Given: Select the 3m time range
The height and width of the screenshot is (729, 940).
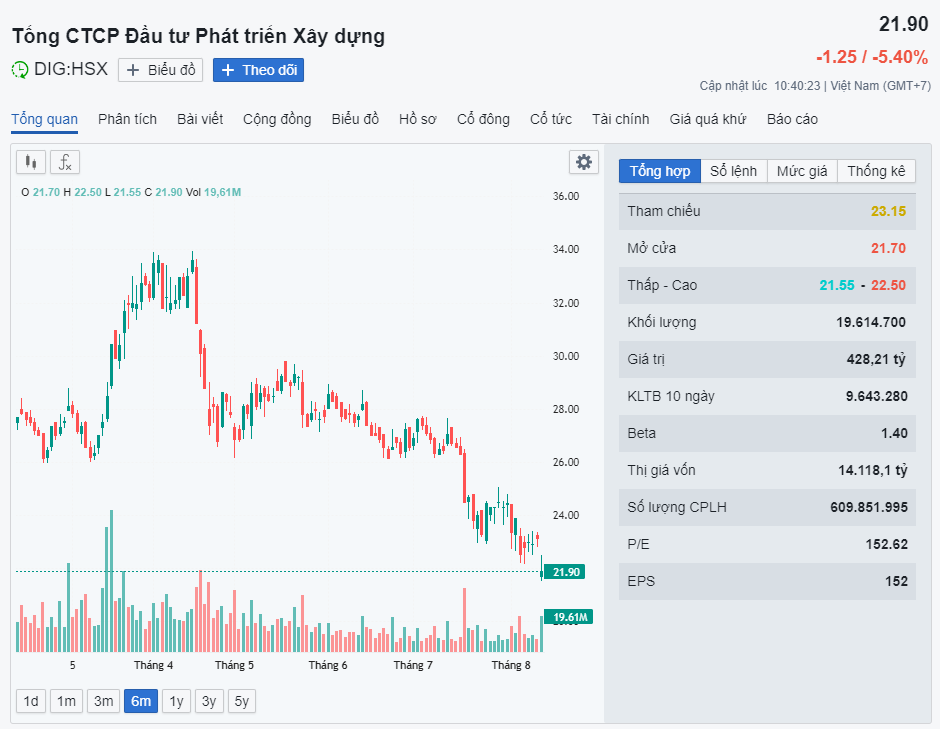Looking at the screenshot, I should (103, 701).
